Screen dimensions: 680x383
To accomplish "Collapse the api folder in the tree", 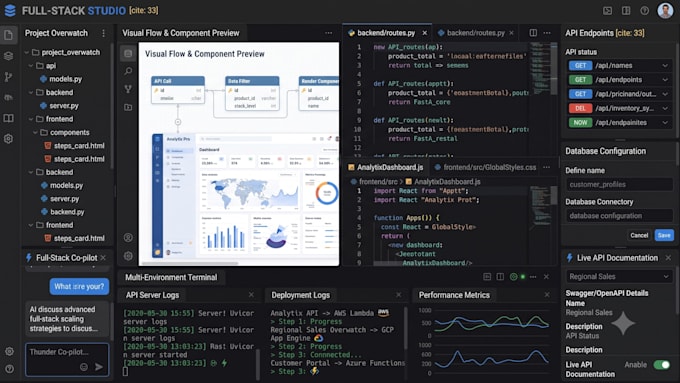I will 31,66.
